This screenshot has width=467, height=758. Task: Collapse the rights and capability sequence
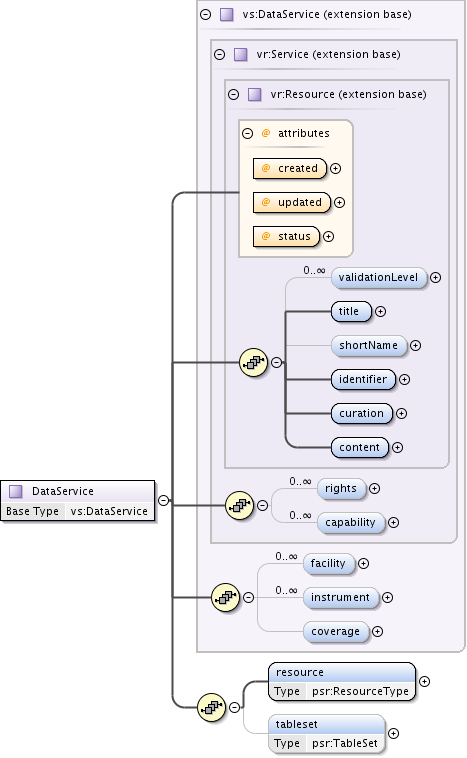(x=263, y=506)
